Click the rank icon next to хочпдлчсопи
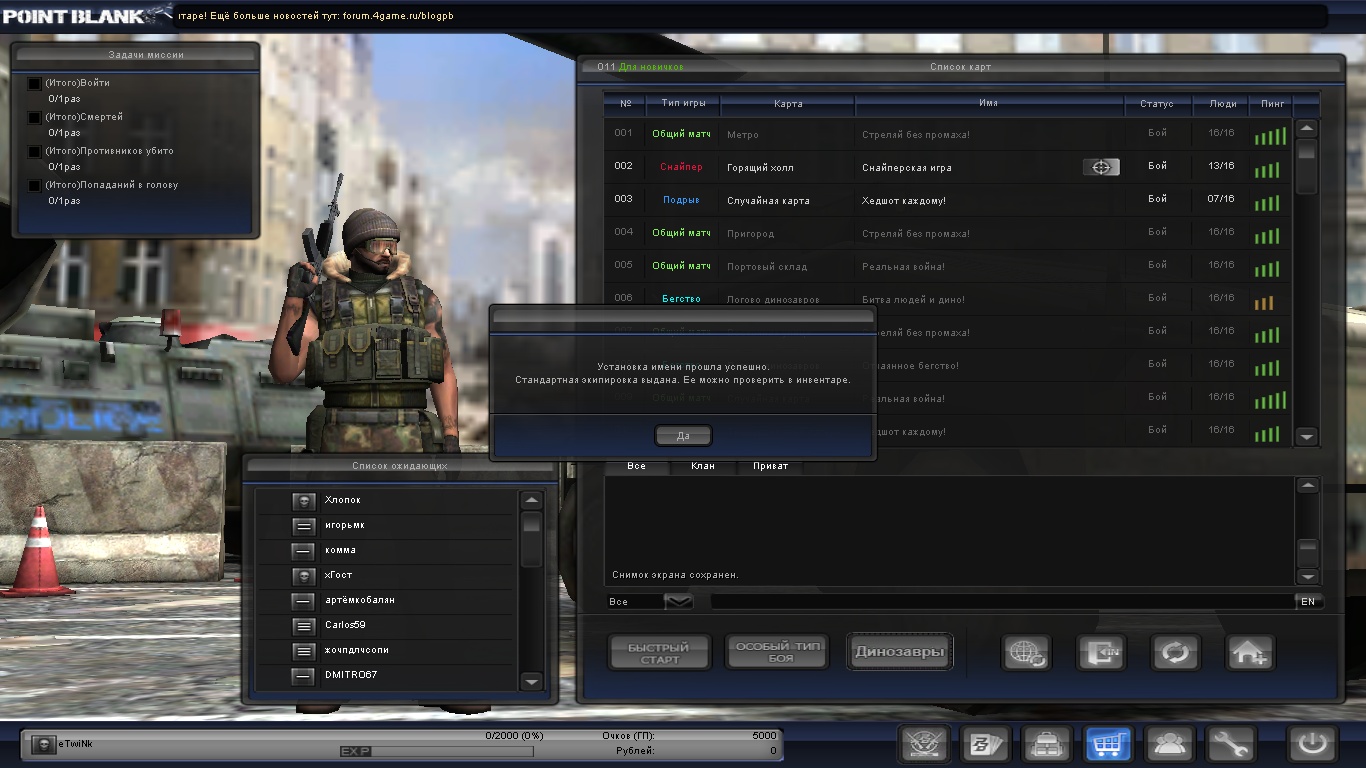Viewport: 1366px width, 768px height. pyautogui.click(x=304, y=651)
